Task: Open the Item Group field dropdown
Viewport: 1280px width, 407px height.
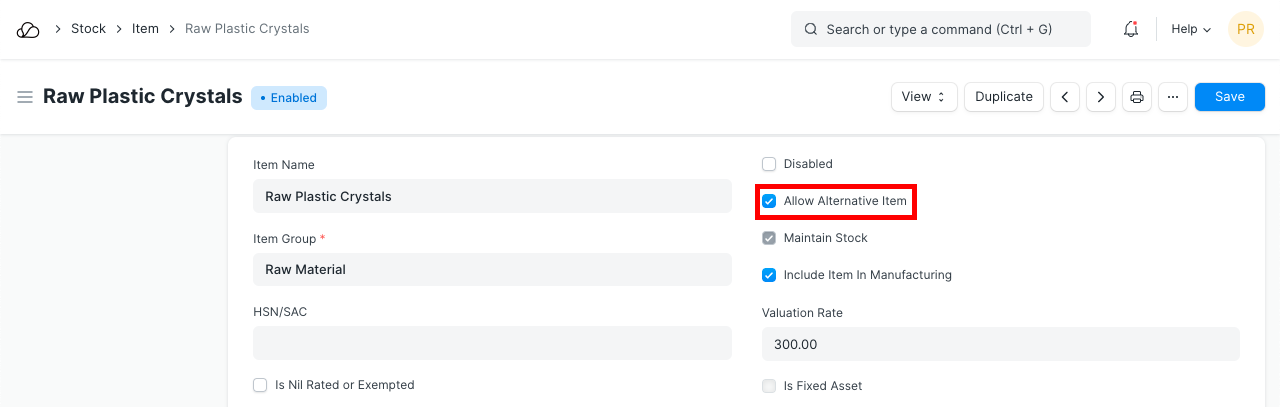Action: (x=492, y=269)
